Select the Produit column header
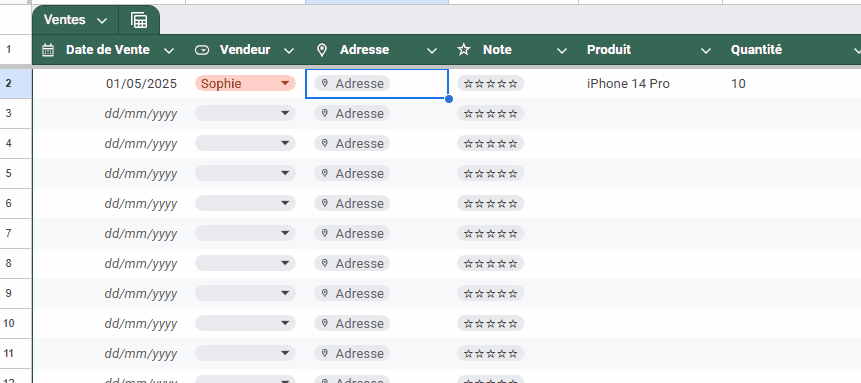This screenshot has height=383, width=861. click(x=651, y=50)
